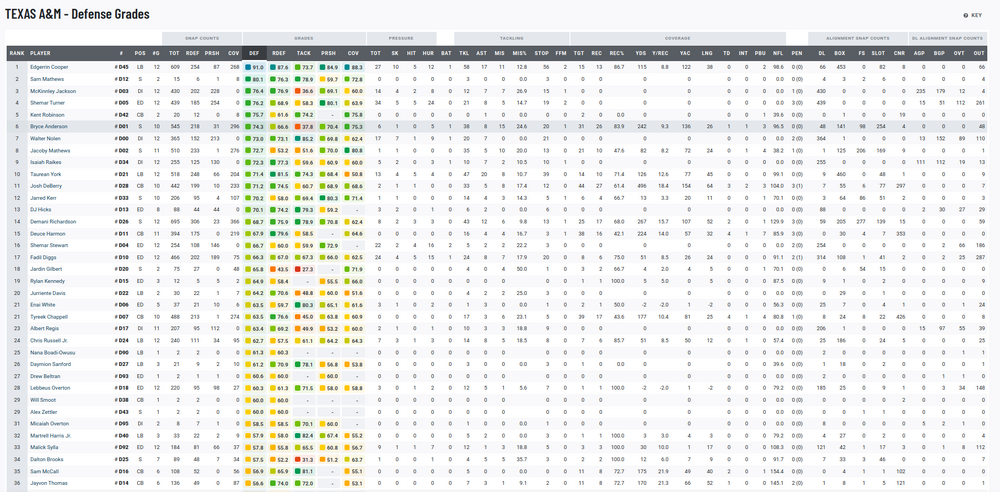Screen dimensions: 1000x492
Task: Sort by the REC% coverage column
Action: tap(616, 52)
